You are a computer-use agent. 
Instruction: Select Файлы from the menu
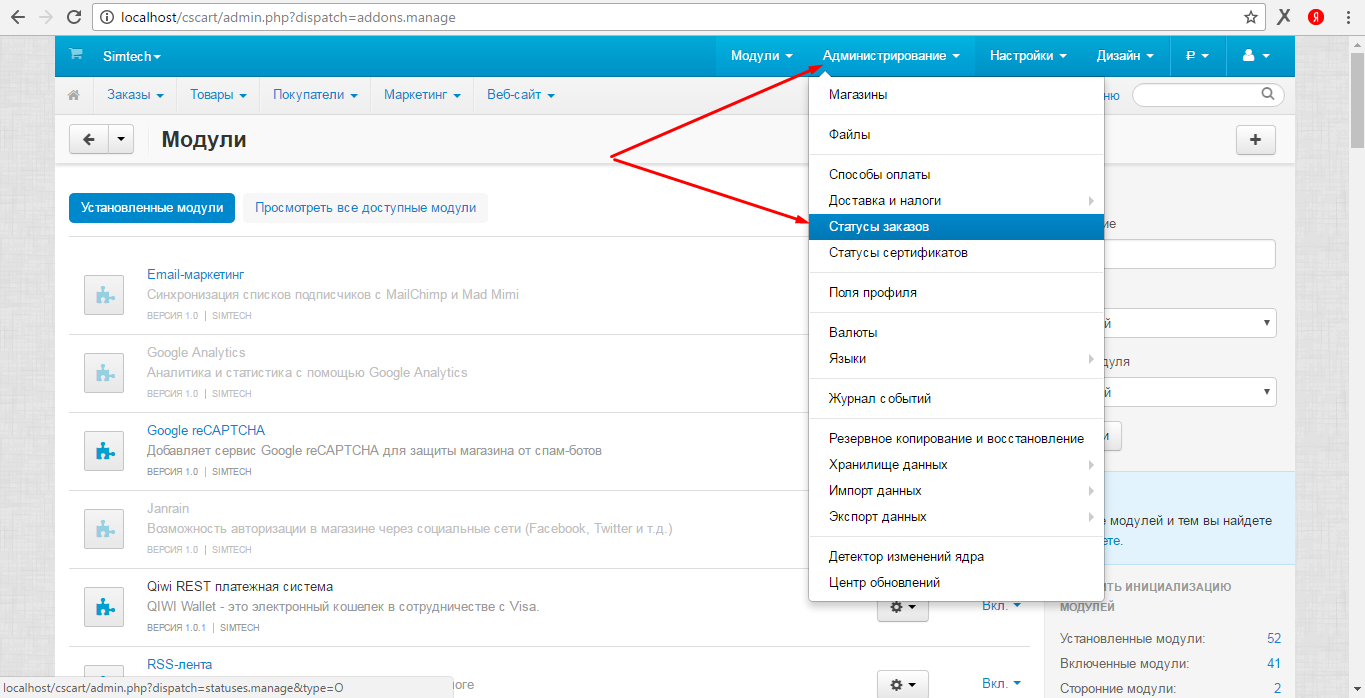pos(956,134)
